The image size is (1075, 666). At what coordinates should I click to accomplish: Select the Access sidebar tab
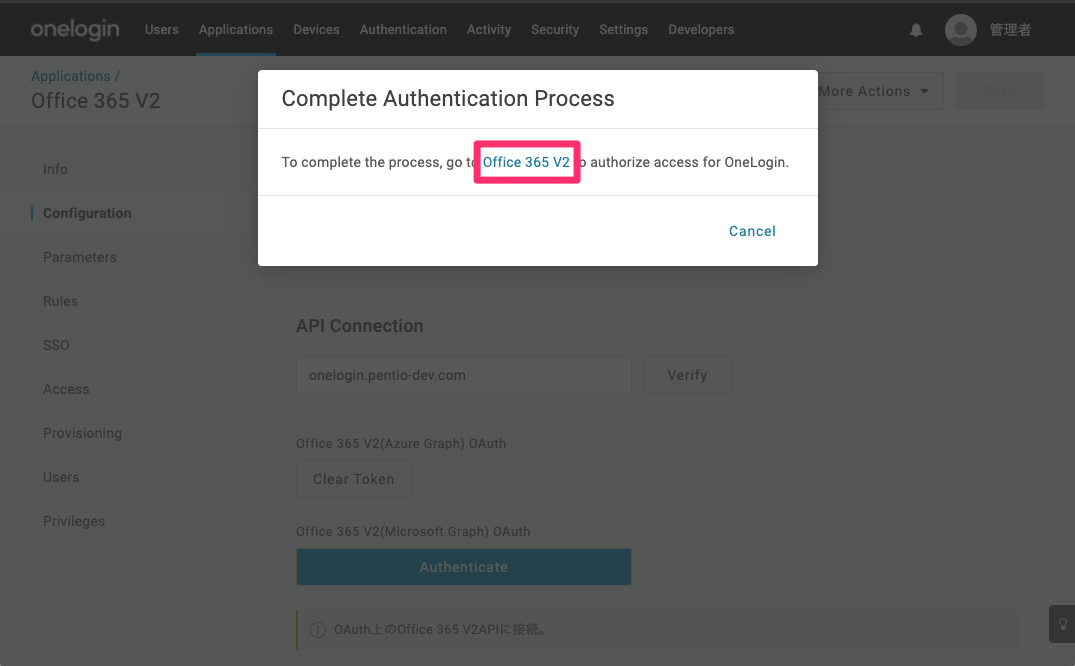pyautogui.click(x=66, y=389)
